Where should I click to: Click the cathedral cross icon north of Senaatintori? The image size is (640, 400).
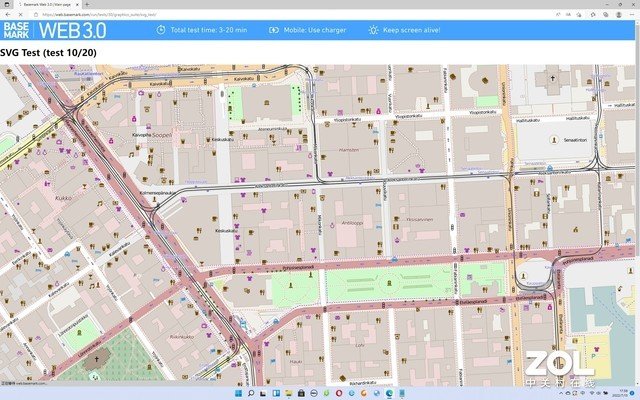click(553, 78)
